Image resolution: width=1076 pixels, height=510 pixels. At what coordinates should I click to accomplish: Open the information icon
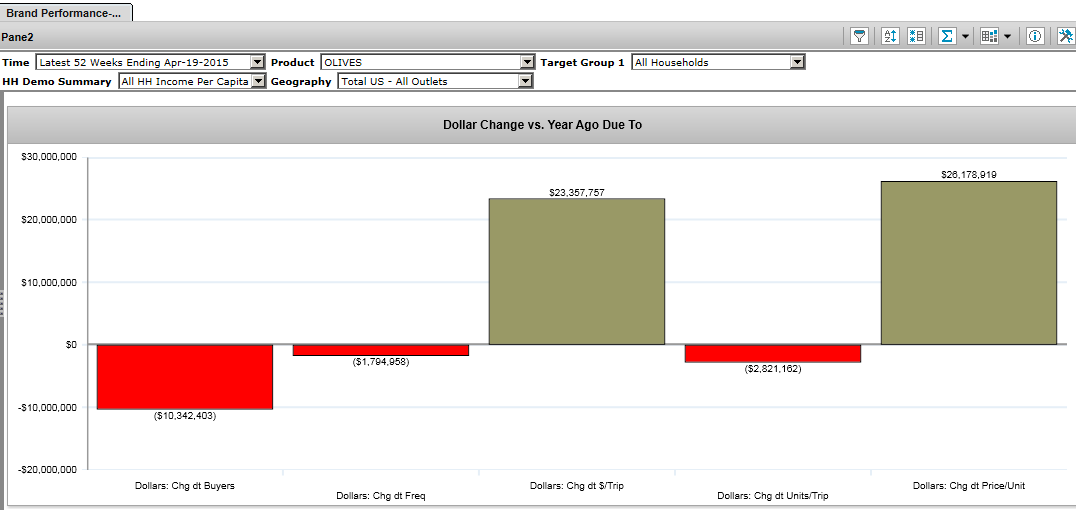pyautogui.click(x=1035, y=36)
